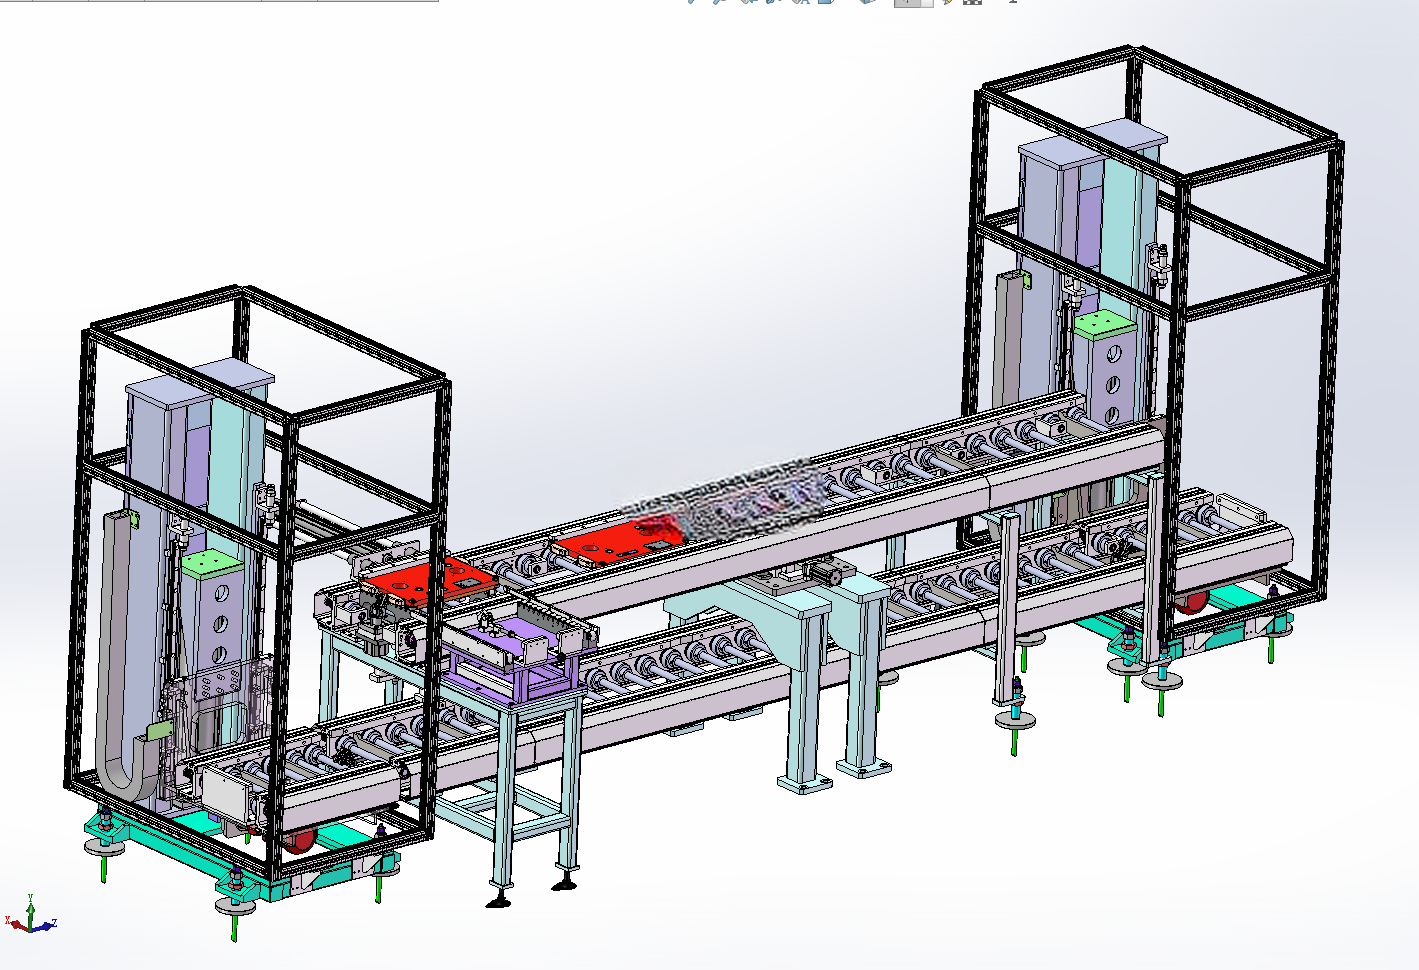
Task: Select the green block in the right tower
Action: (1104, 322)
